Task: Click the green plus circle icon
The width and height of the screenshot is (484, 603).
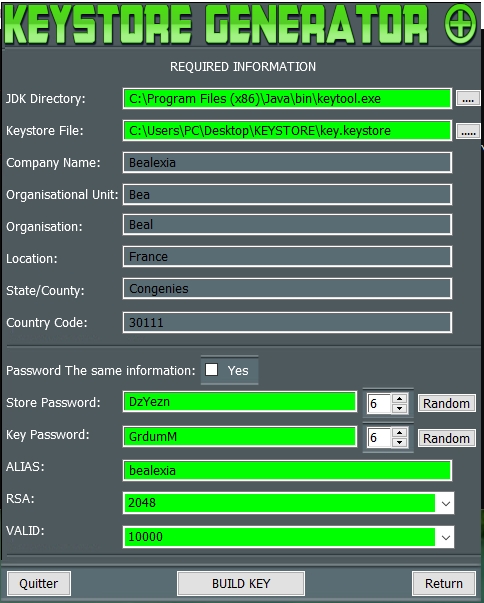Action: pos(460,23)
